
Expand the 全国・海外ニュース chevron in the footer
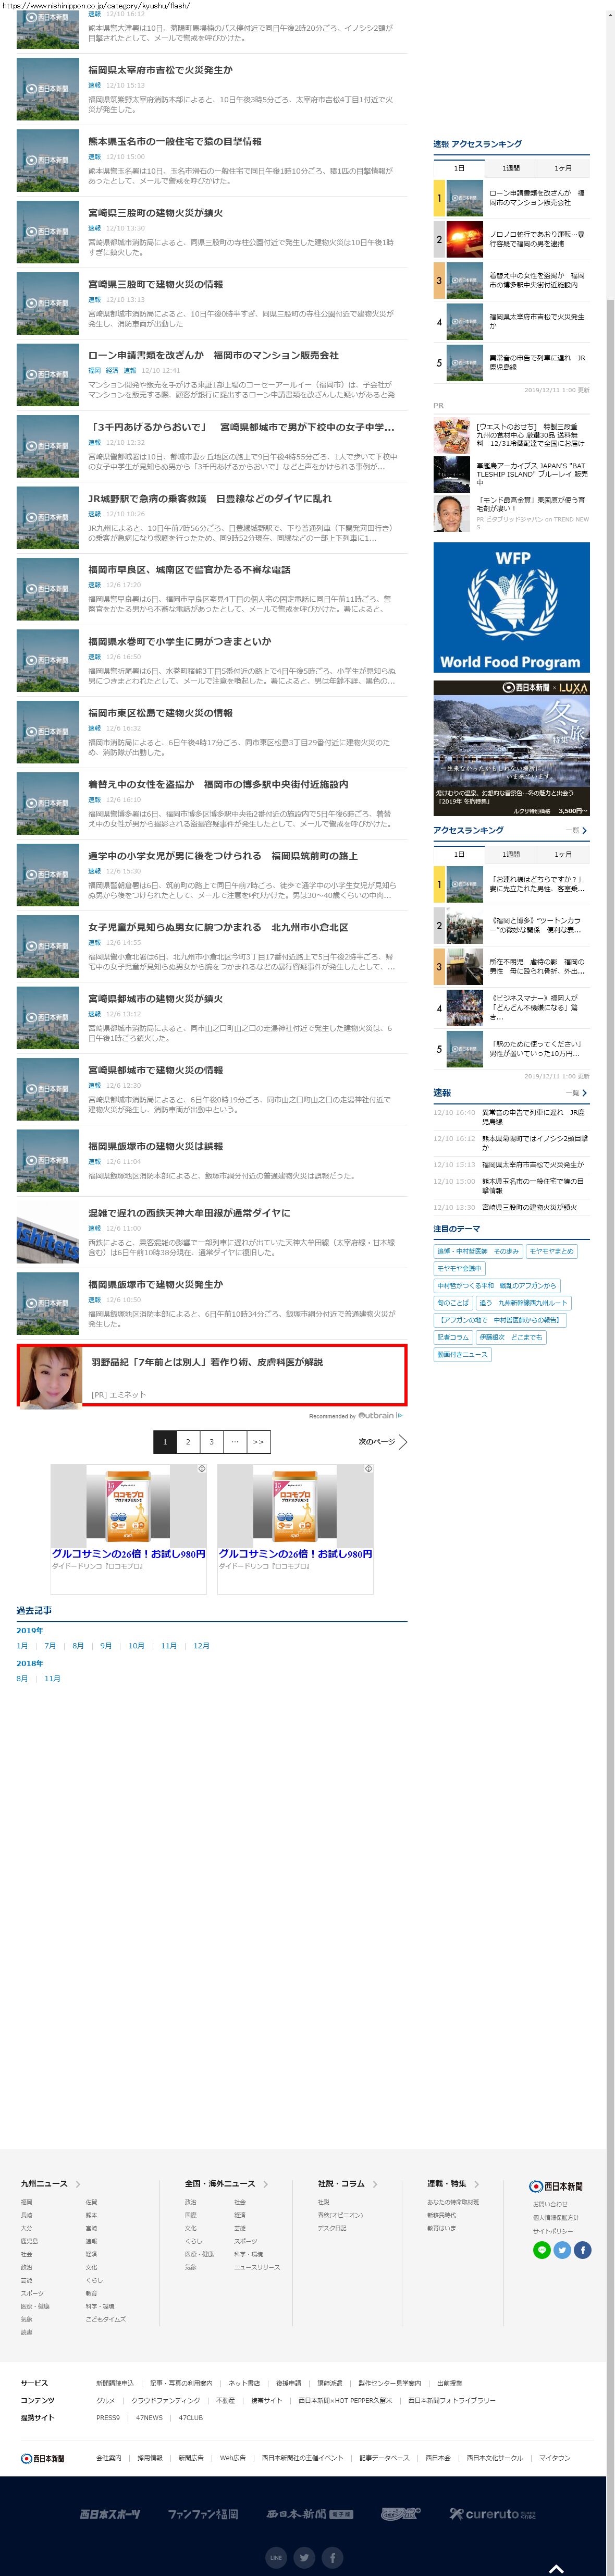tap(265, 2184)
